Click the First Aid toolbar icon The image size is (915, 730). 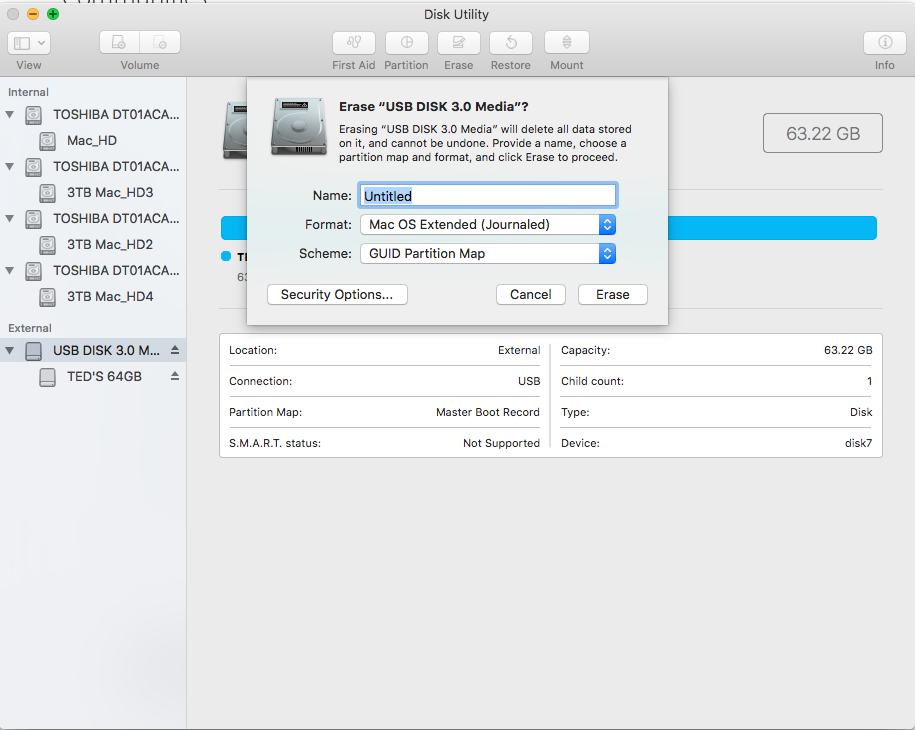[353, 43]
